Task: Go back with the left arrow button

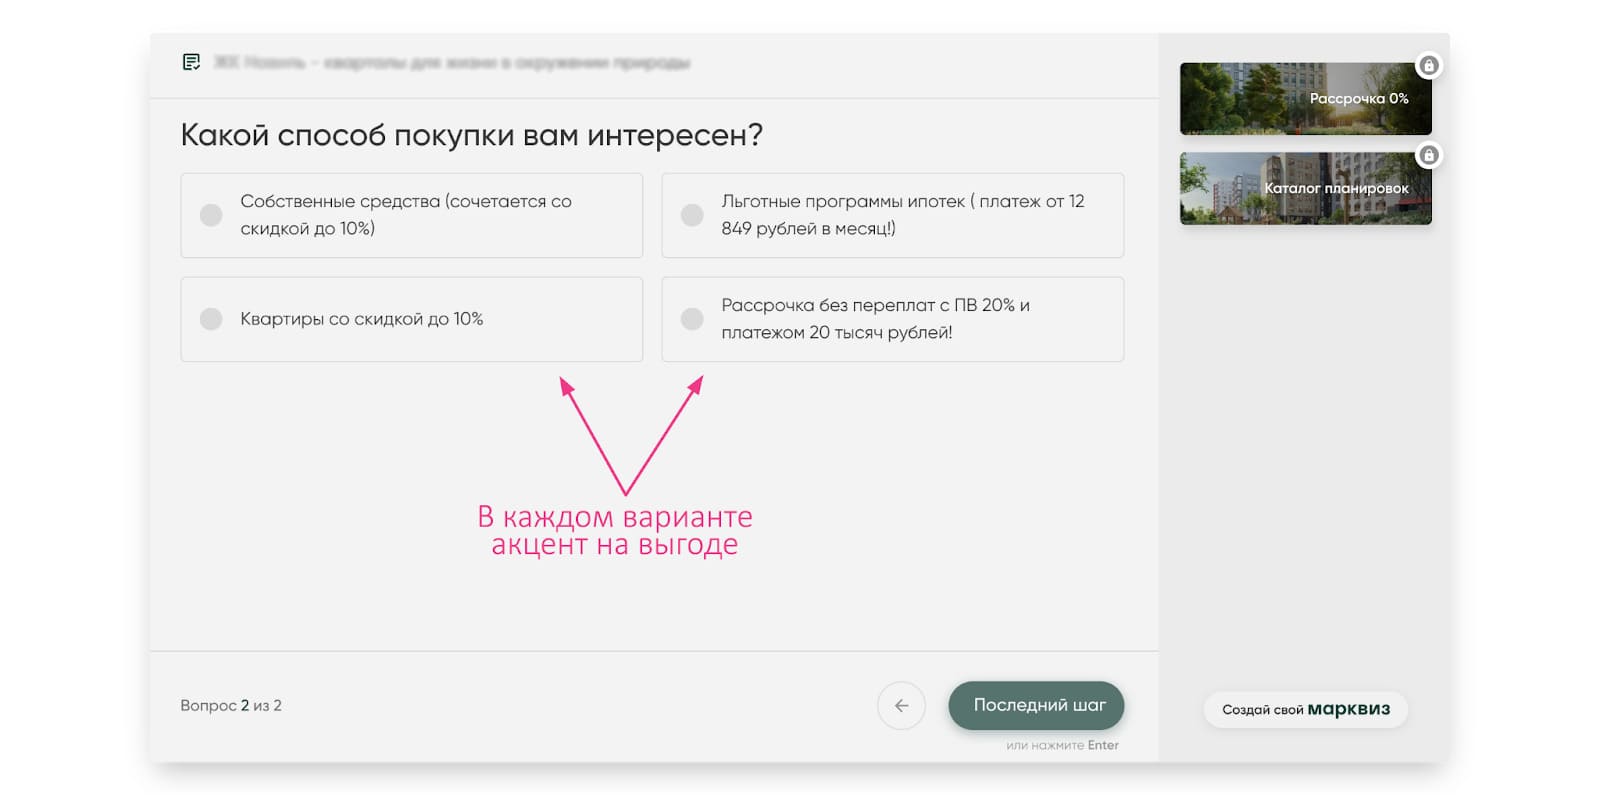Action: [901, 705]
